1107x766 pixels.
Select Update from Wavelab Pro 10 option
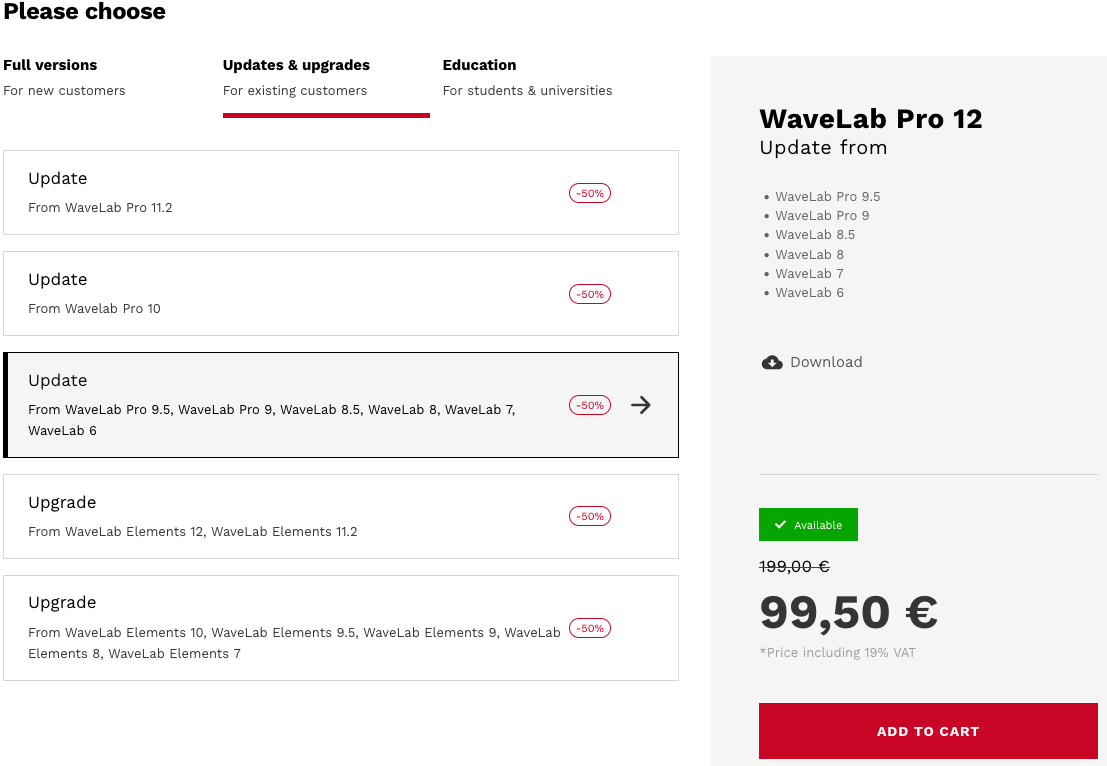pyautogui.click(x=300, y=294)
